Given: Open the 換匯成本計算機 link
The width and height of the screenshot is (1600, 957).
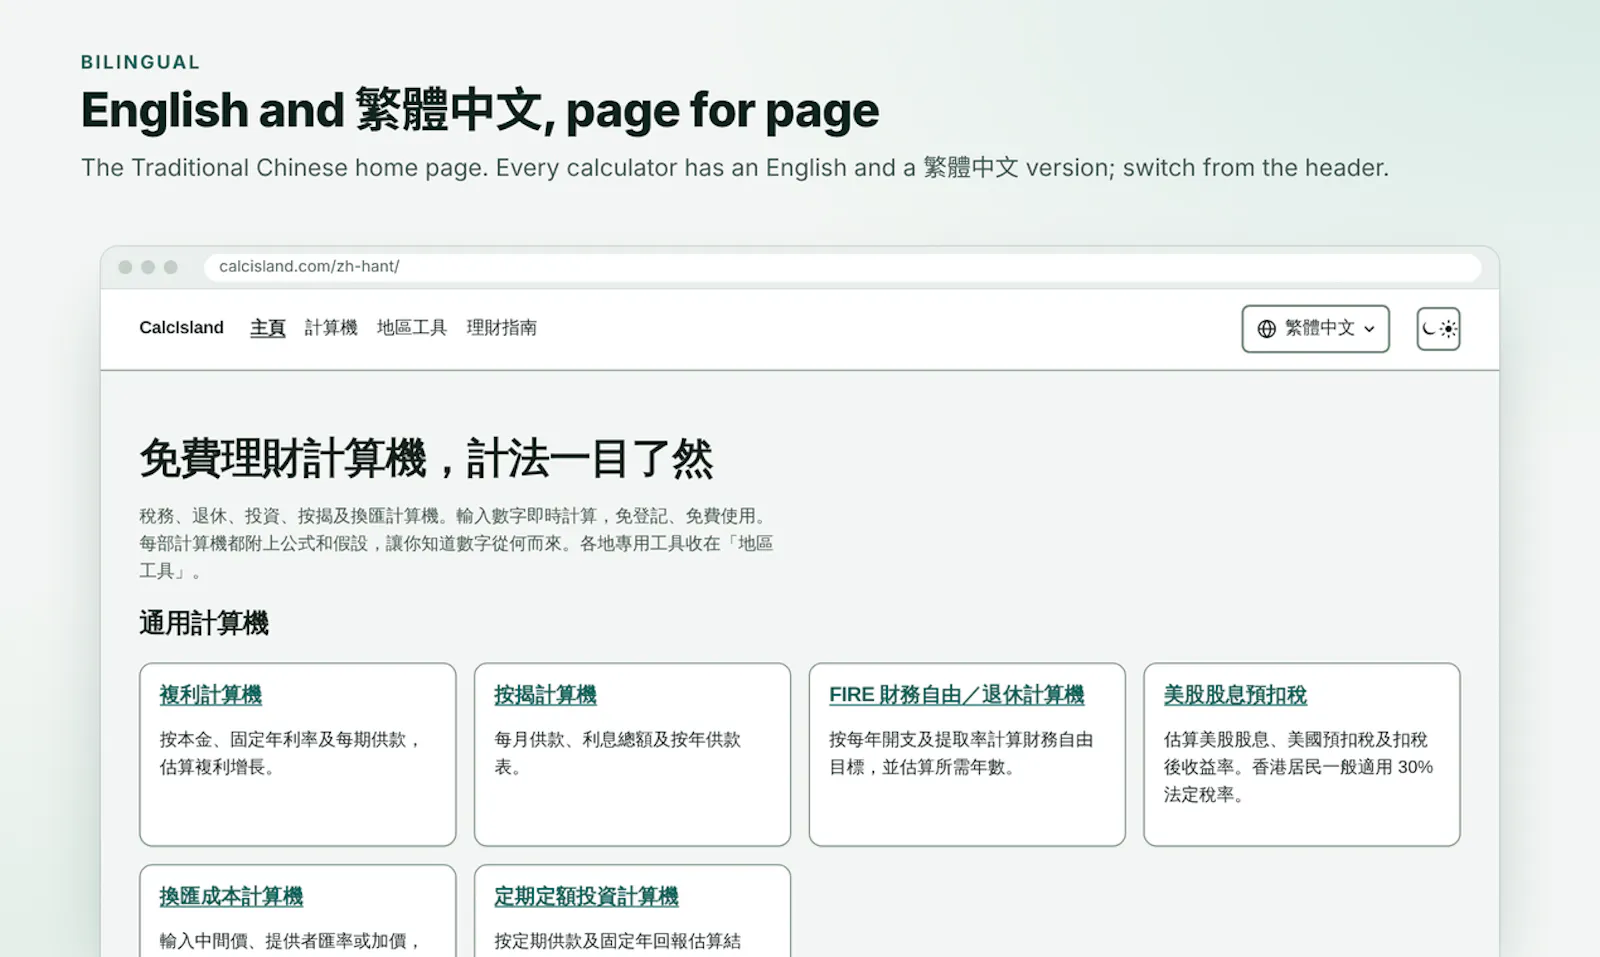Looking at the screenshot, I should tap(231, 897).
